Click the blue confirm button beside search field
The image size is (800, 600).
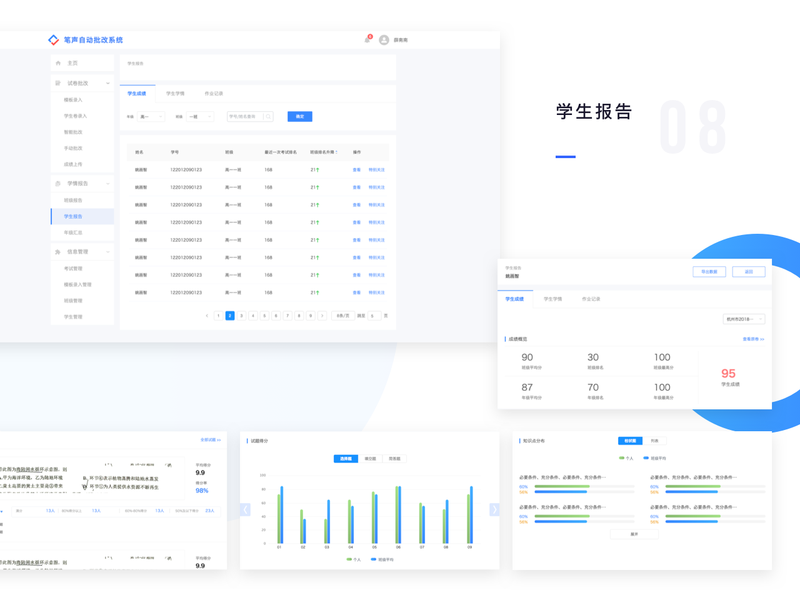pyautogui.click(x=300, y=117)
